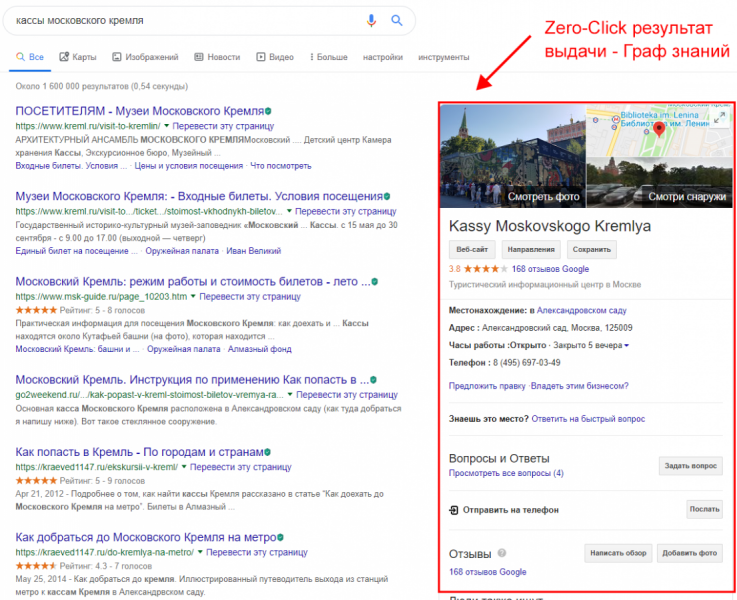Viewport: 737px width, 600px height.
Task: Open the Как добраться до Московского Кремля на метро result
Action: [146, 537]
